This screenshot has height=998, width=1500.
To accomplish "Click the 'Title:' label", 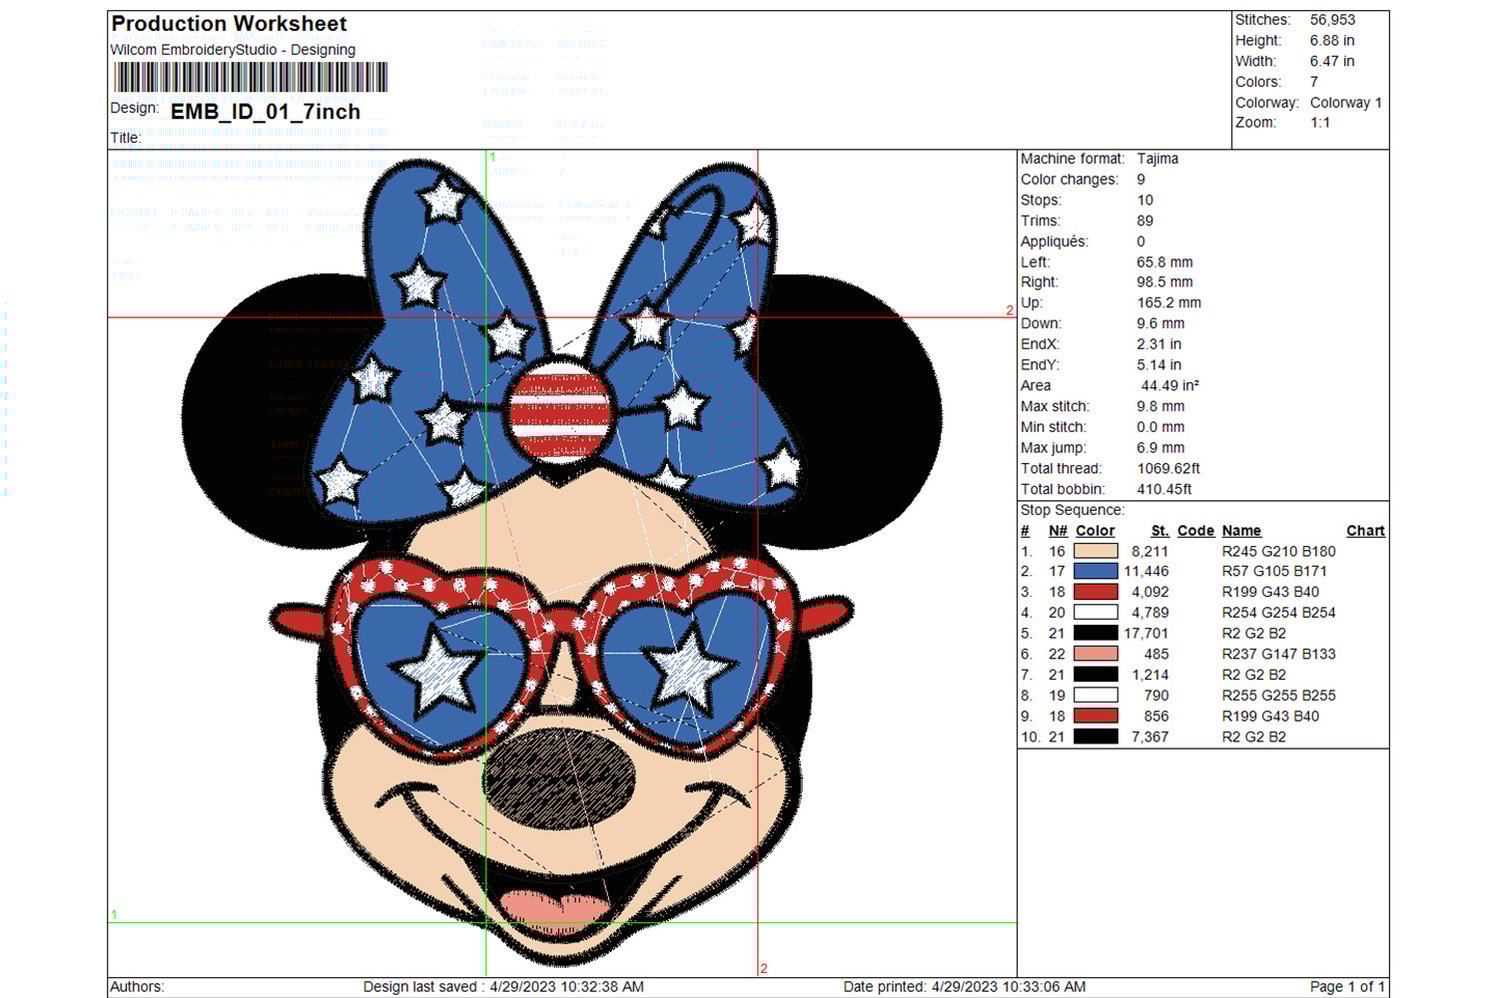I will 126,138.
